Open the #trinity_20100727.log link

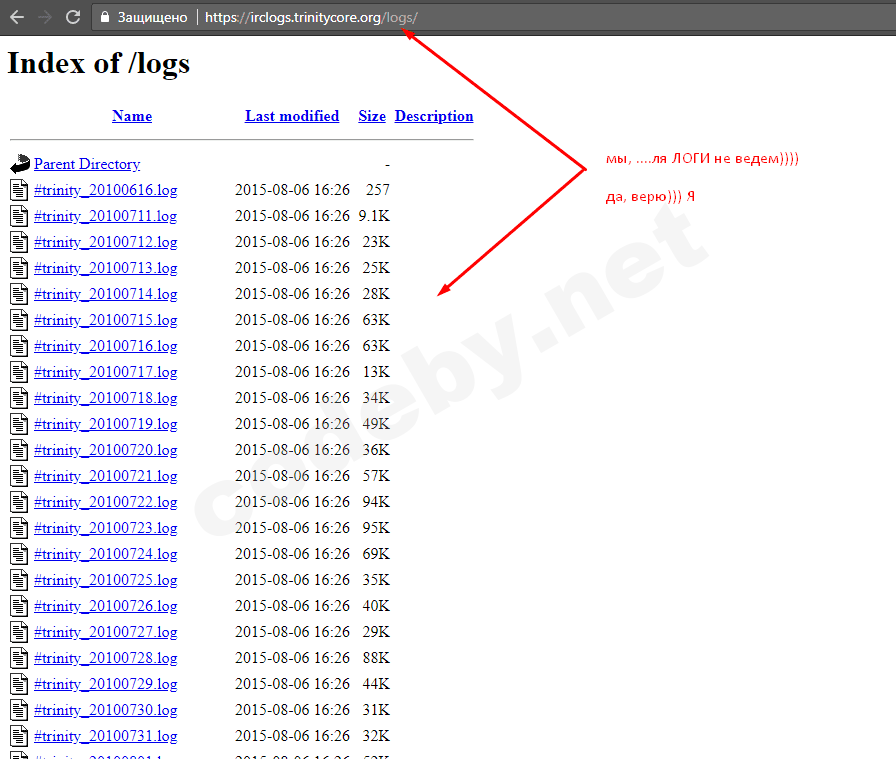coord(106,632)
